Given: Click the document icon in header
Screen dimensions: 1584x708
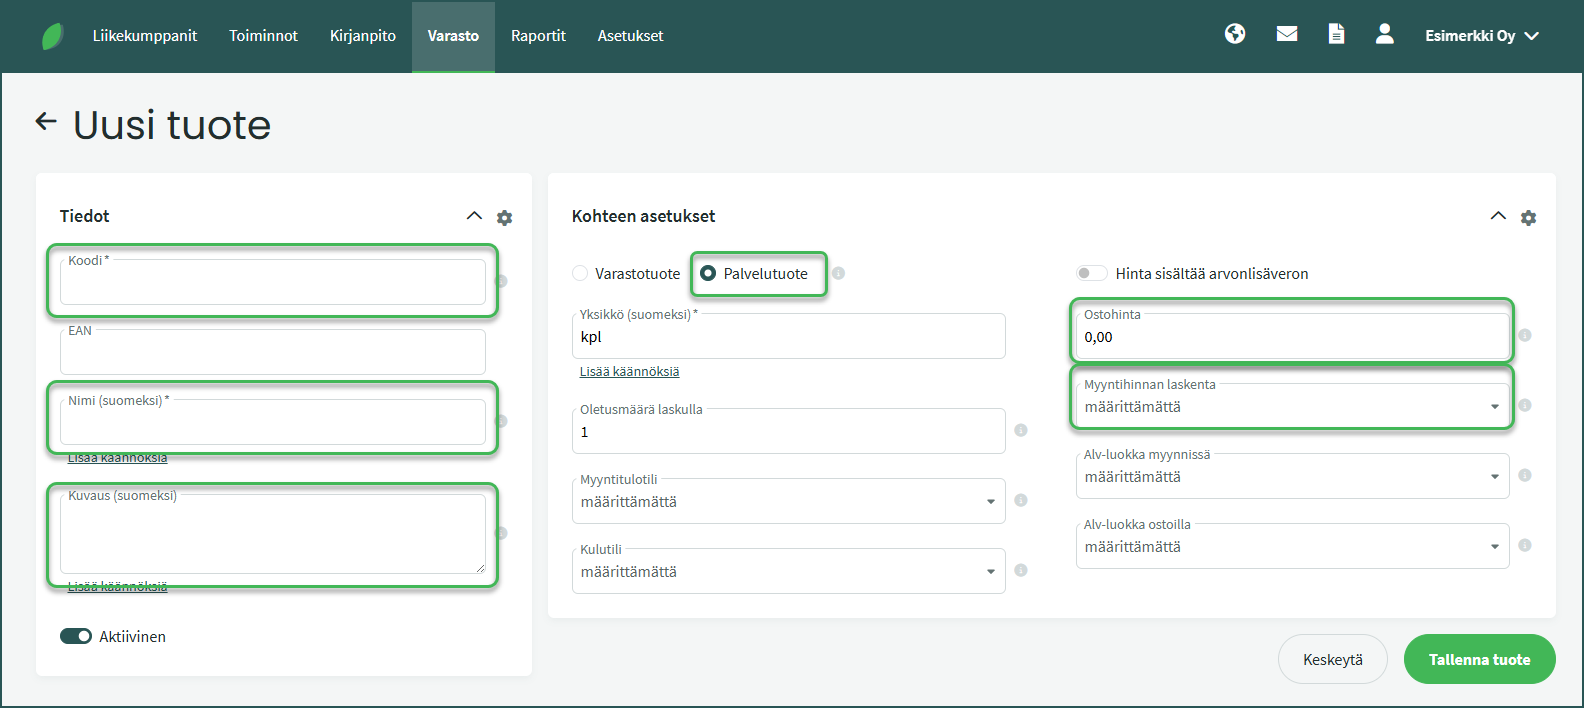Looking at the screenshot, I should 1336,34.
